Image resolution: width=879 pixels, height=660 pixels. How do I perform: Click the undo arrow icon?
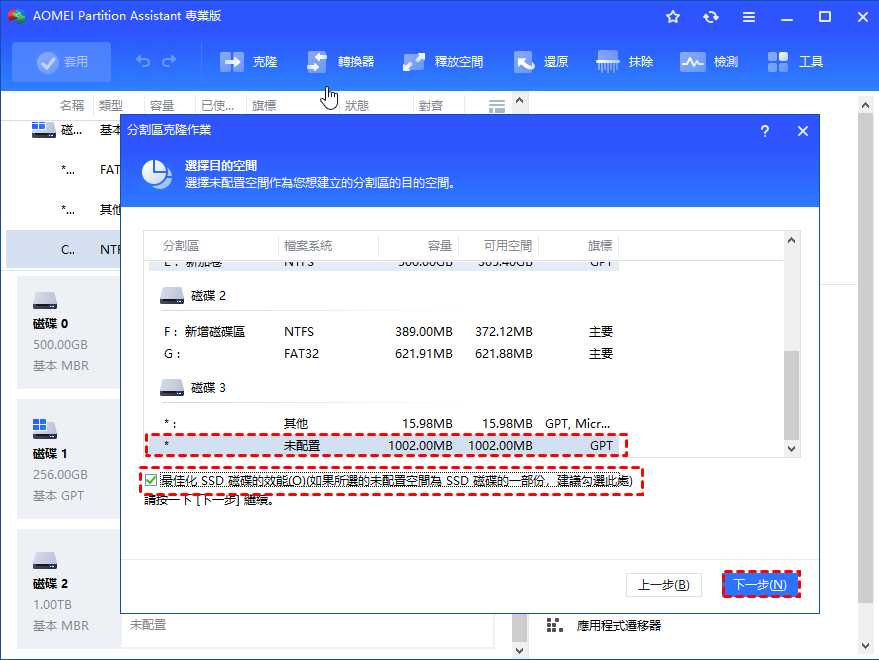142,61
